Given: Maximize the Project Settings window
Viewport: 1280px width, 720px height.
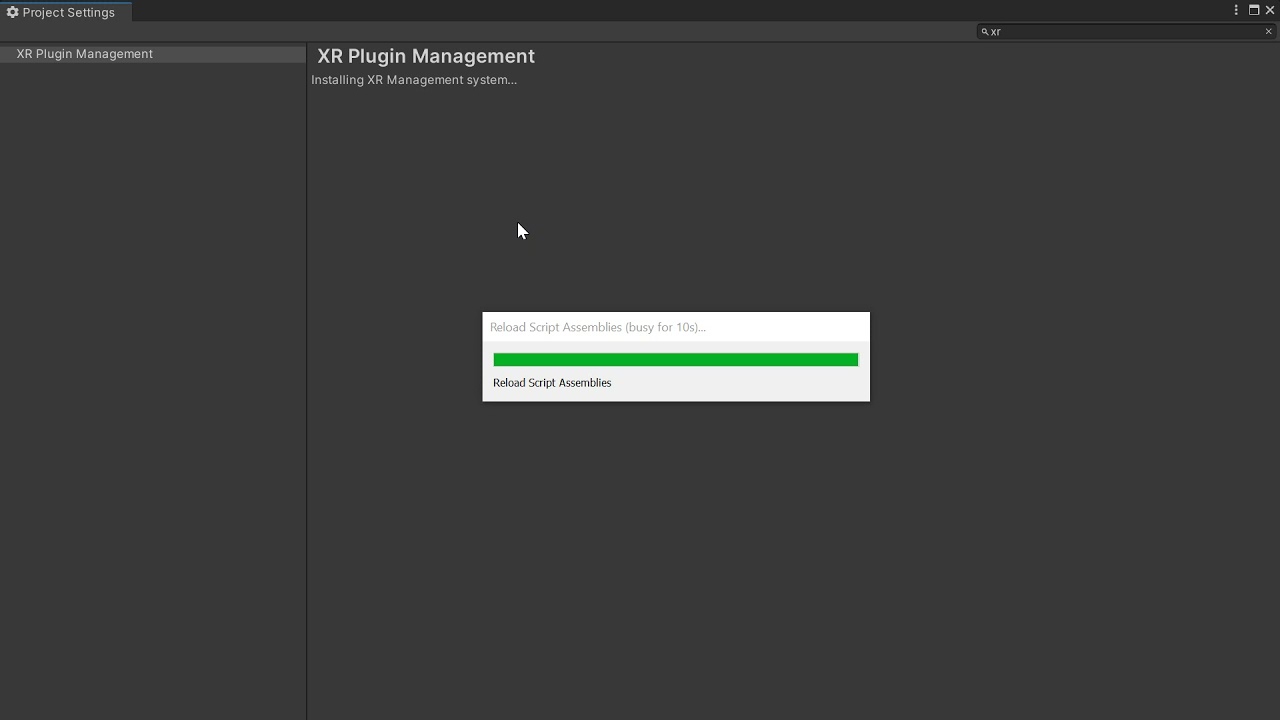Looking at the screenshot, I should point(1254,10).
